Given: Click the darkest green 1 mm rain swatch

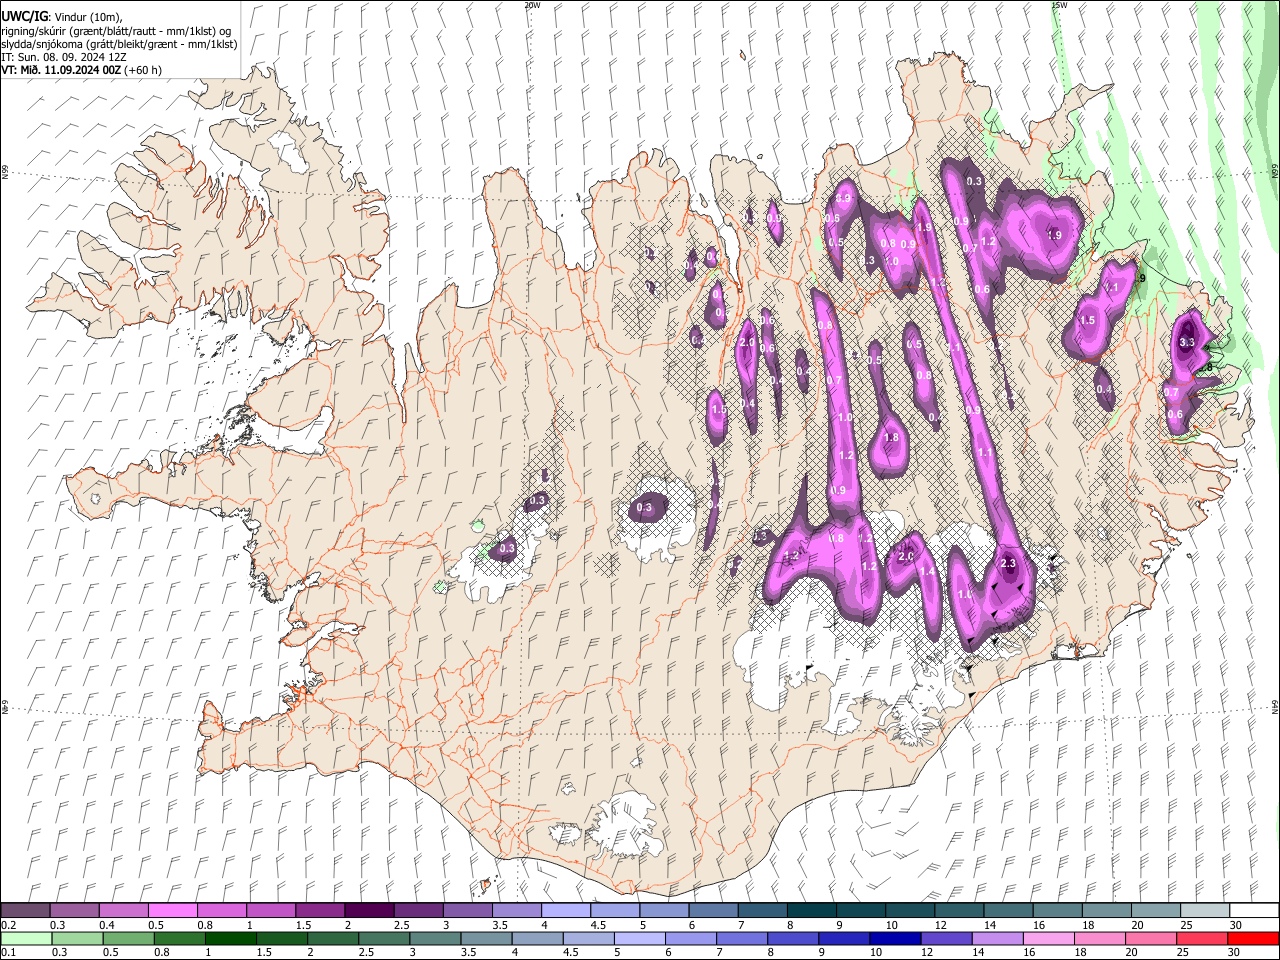Looking at the screenshot, I should point(230,939).
